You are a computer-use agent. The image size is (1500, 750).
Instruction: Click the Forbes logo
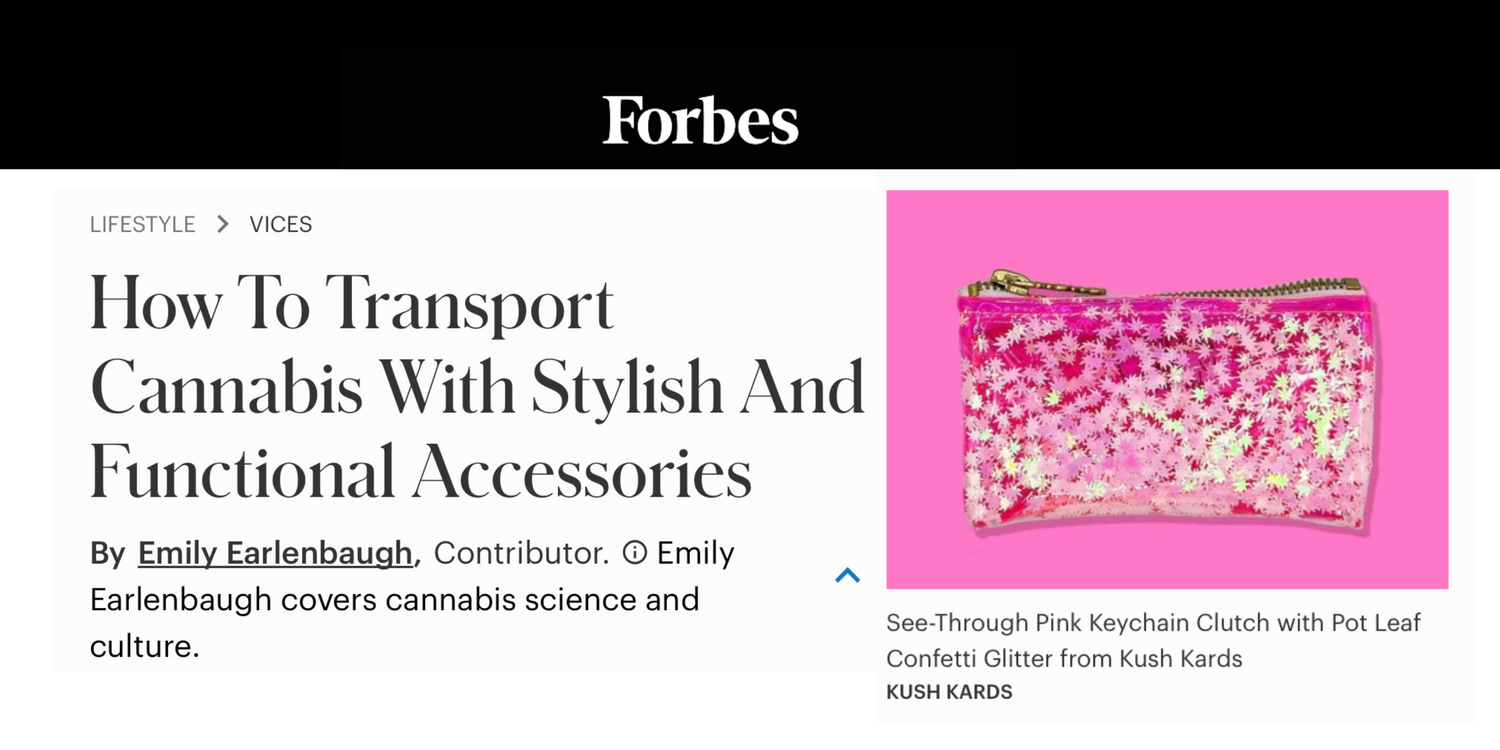coord(700,121)
